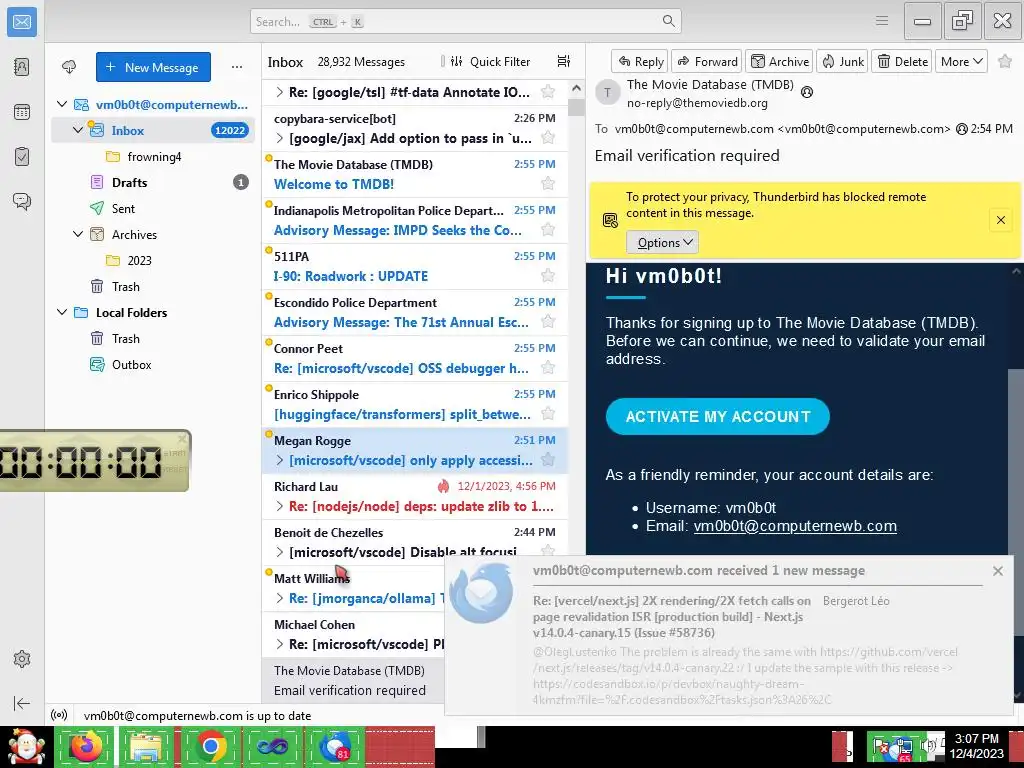Select the Outbox folder
The height and width of the screenshot is (768, 1024).
(153, 364)
